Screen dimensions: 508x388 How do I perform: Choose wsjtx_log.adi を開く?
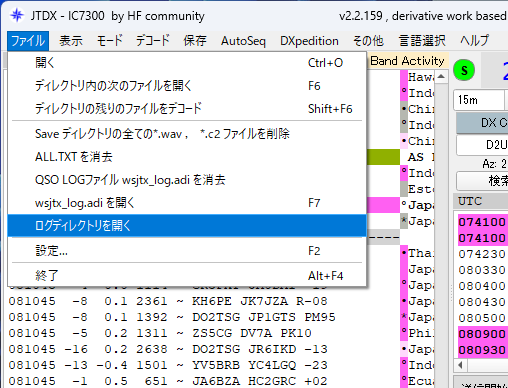point(187,203)
